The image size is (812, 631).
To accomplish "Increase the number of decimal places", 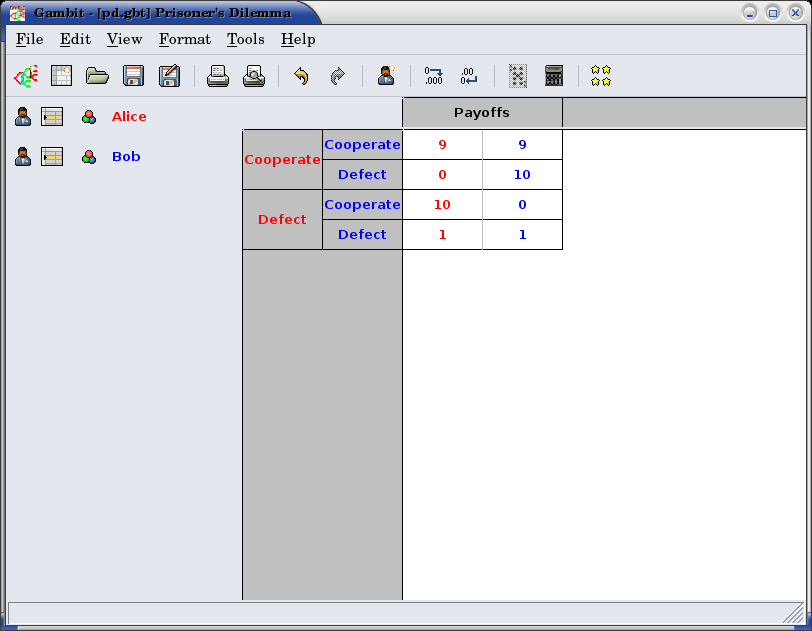I will point(433,76).
